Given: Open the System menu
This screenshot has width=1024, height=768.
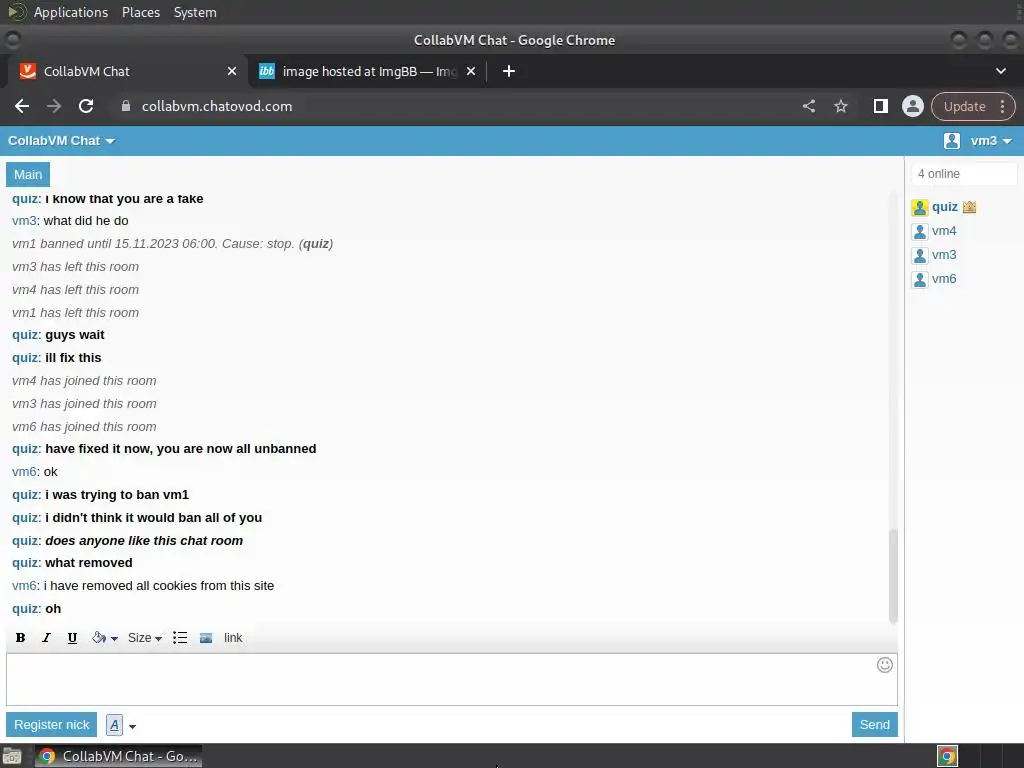Looking at the screenshot, I should 195,12.
